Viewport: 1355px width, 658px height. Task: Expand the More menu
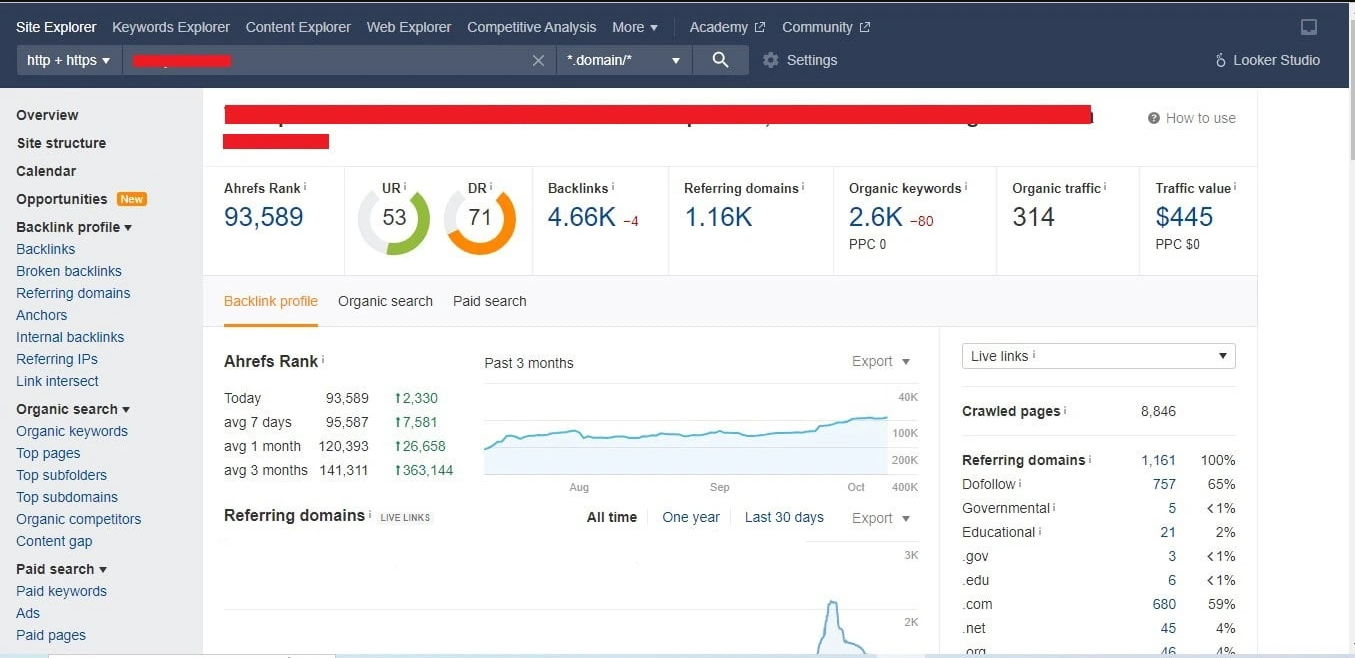(x=635, y=27)
